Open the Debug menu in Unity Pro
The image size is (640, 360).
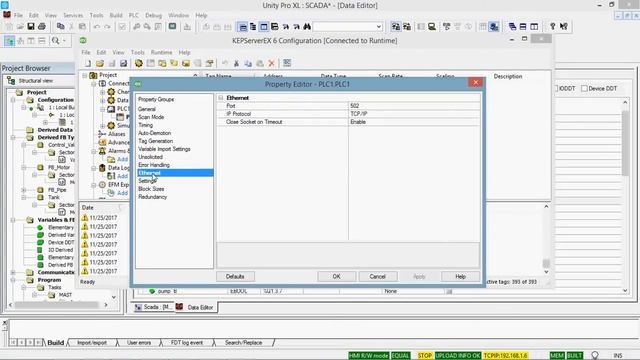click(153, 15)
